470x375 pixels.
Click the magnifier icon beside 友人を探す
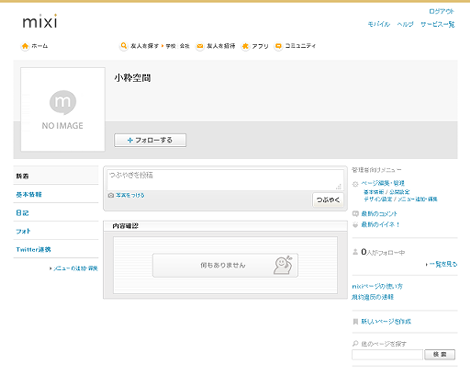tap(124, 46)
